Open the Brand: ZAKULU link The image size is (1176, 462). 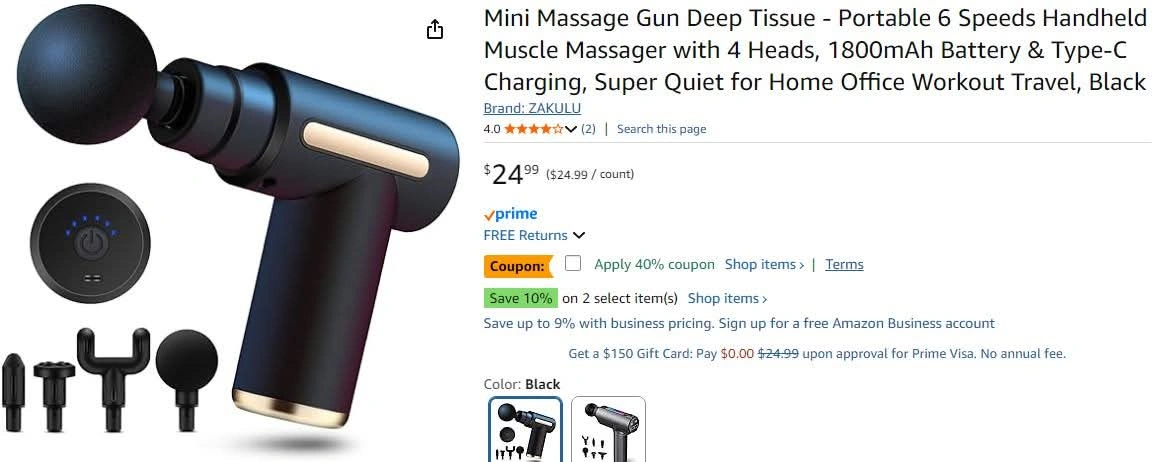532,108
